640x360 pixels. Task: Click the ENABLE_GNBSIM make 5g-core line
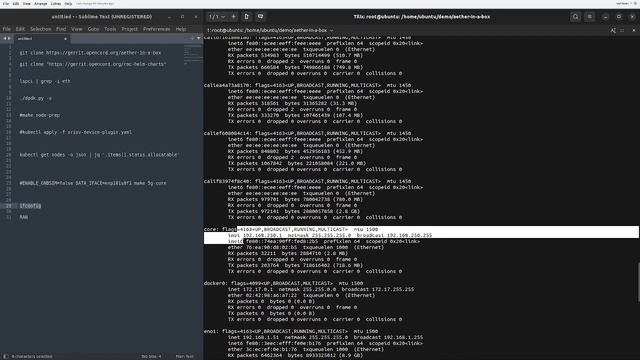(93, 183)
